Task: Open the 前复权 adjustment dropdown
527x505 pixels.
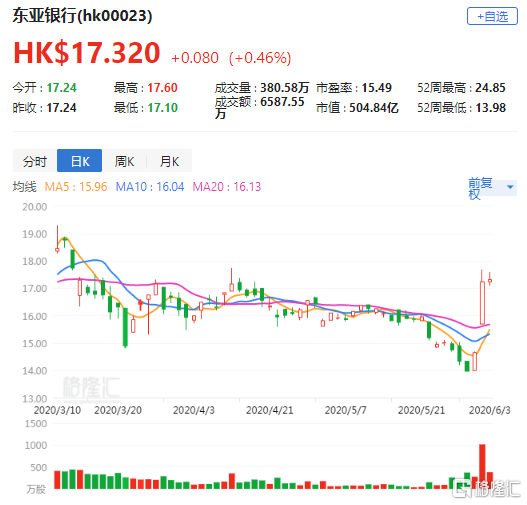Action: click(x=492, y=188)
